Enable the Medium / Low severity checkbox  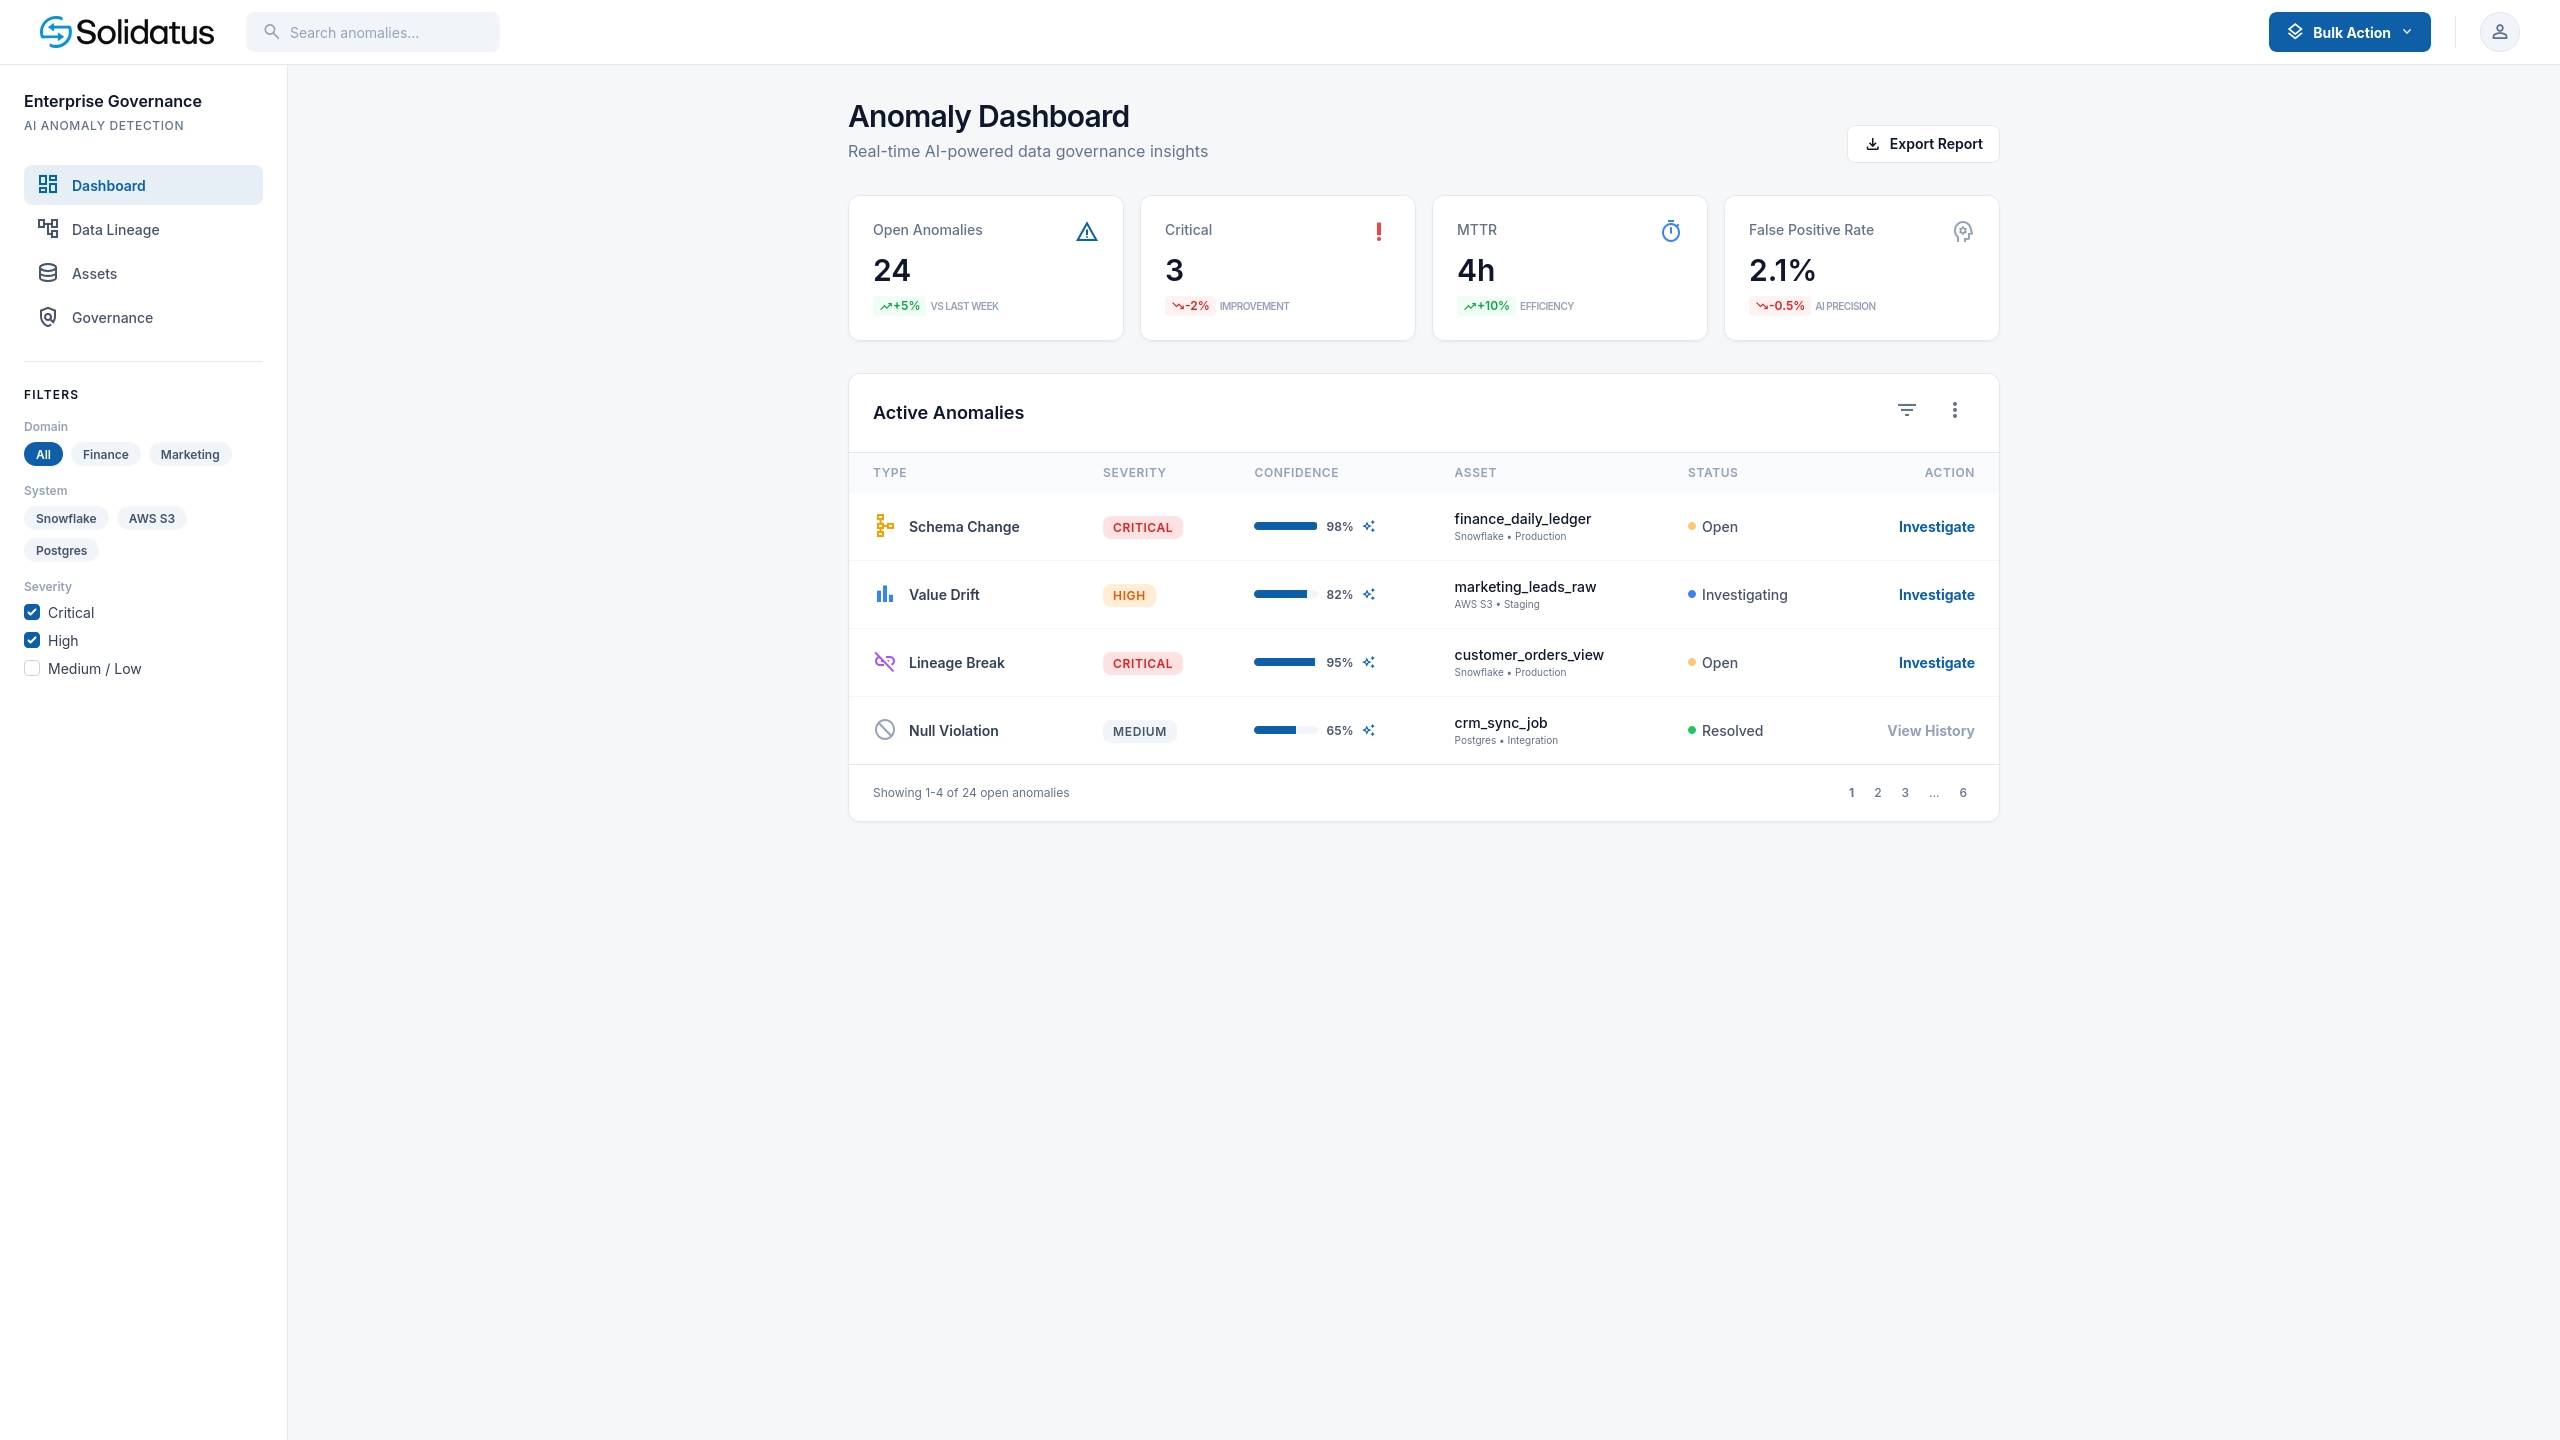32,668
